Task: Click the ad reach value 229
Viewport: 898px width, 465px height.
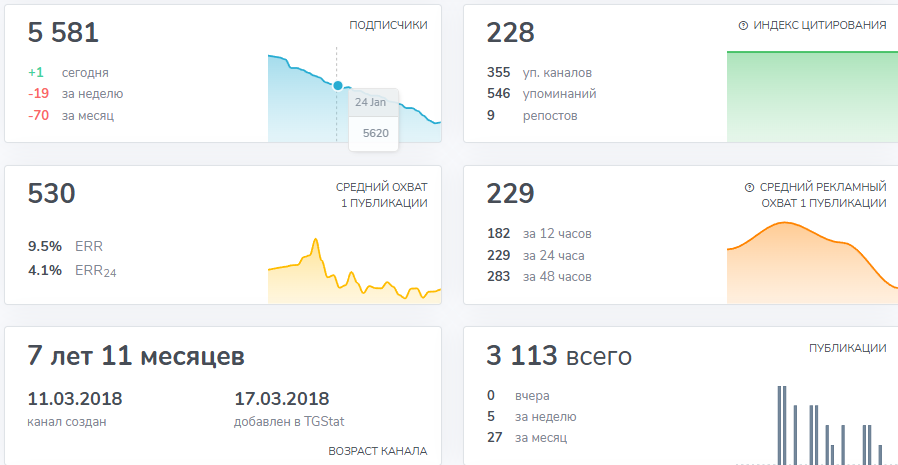Action: (510, 194)
